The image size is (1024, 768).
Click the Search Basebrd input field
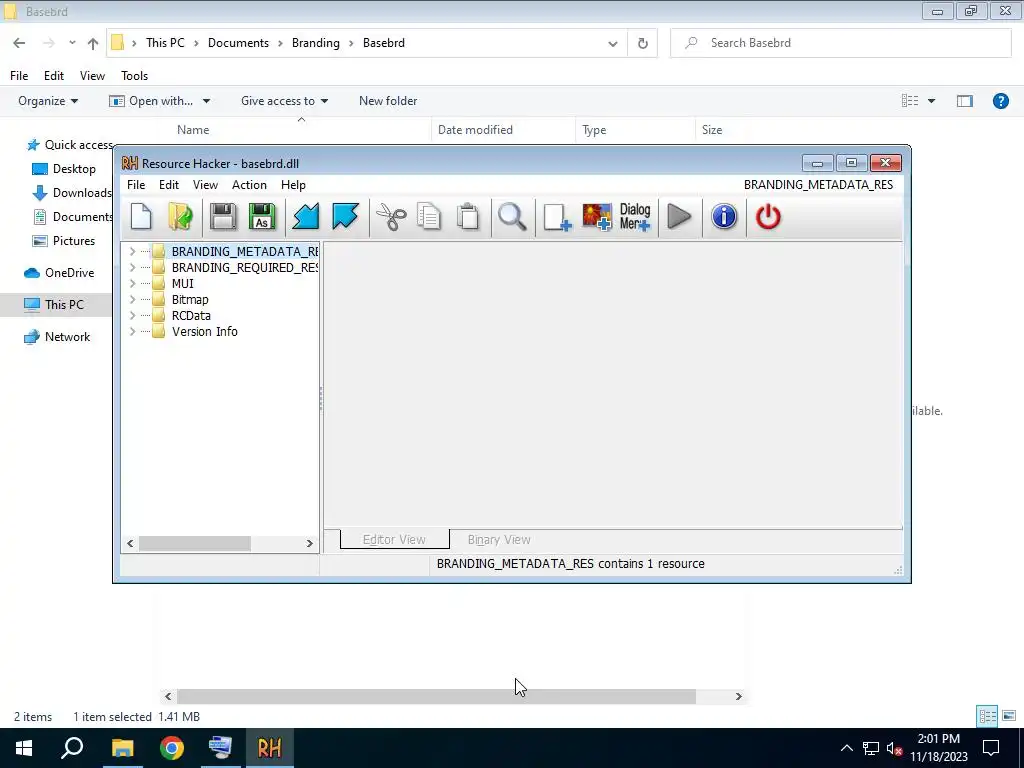pyautogui.click(x=840, y=43)
